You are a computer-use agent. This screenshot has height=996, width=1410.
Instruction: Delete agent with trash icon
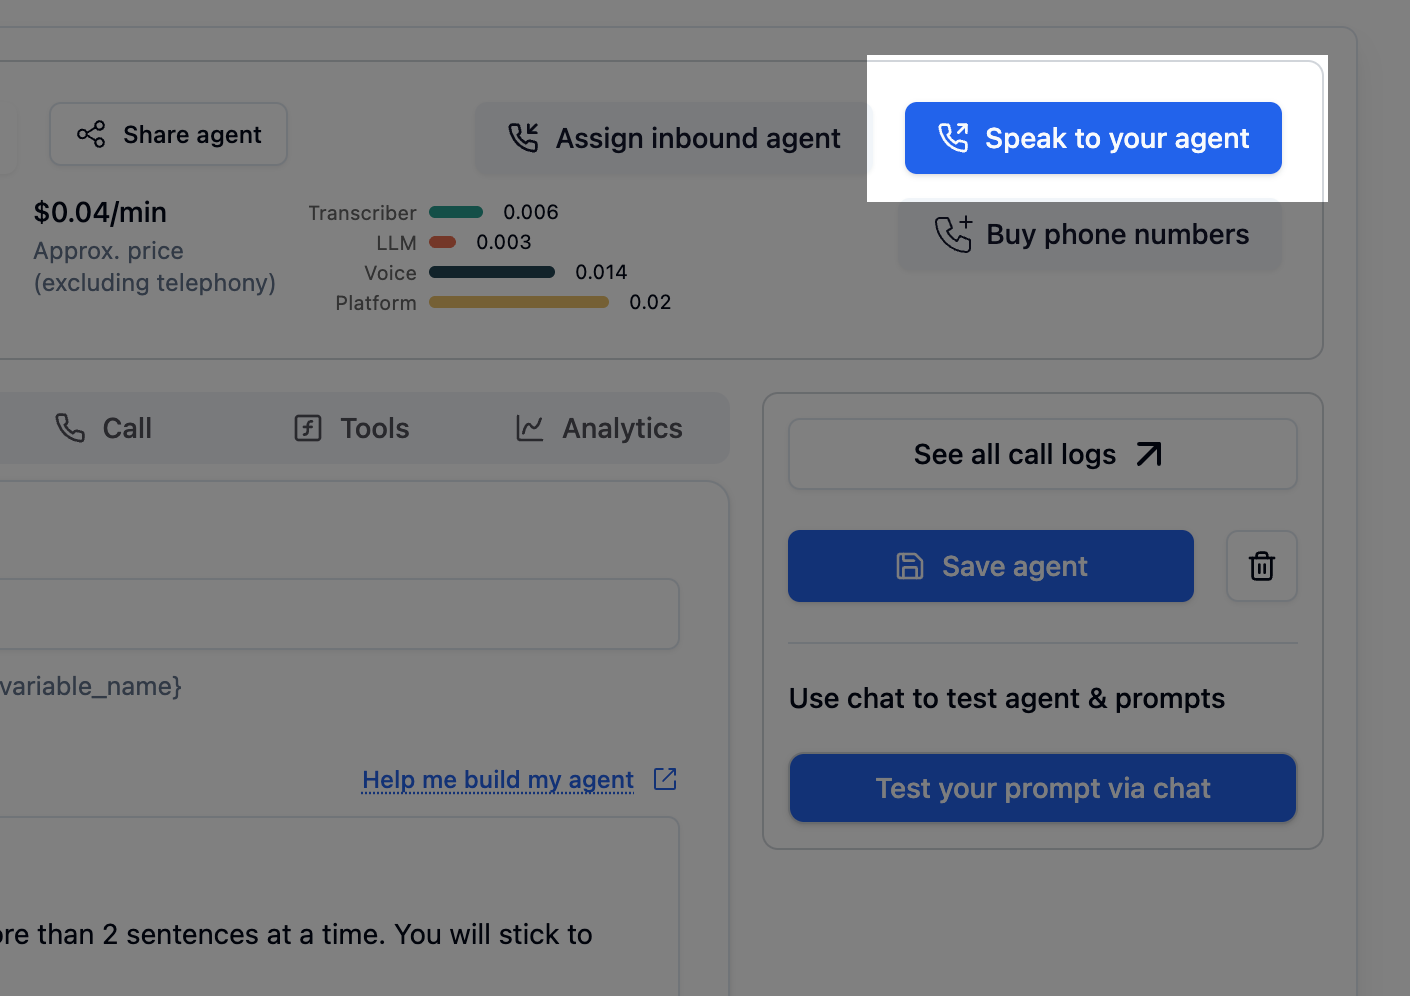(x=1262, y=566)
